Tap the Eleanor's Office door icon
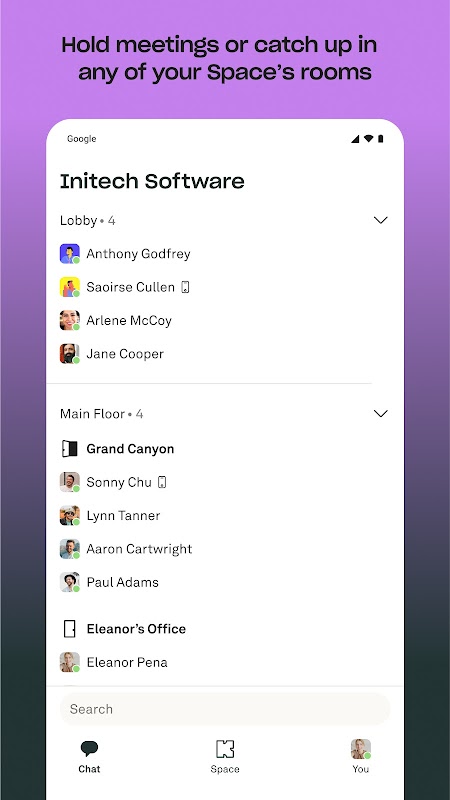 [69, 629]
